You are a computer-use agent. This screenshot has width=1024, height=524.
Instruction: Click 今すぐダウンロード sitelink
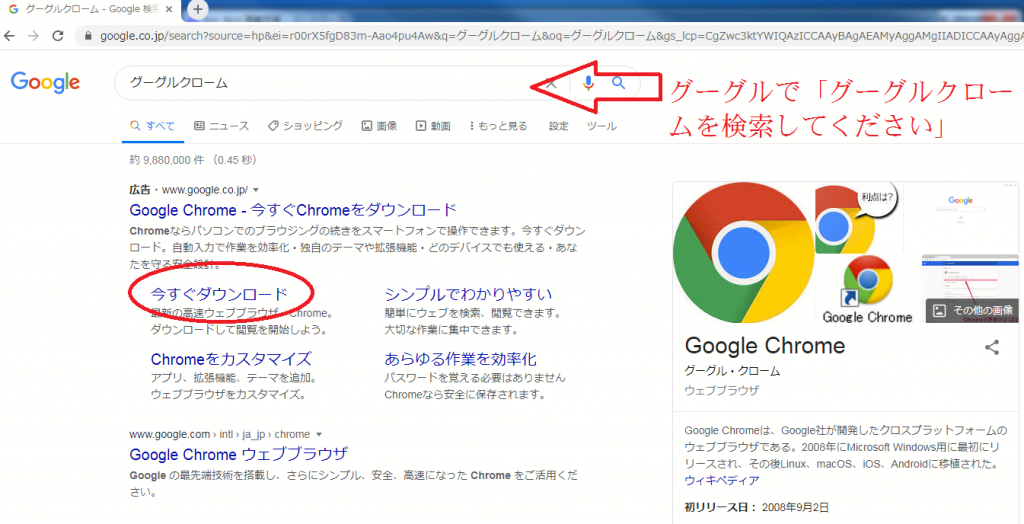219,293
